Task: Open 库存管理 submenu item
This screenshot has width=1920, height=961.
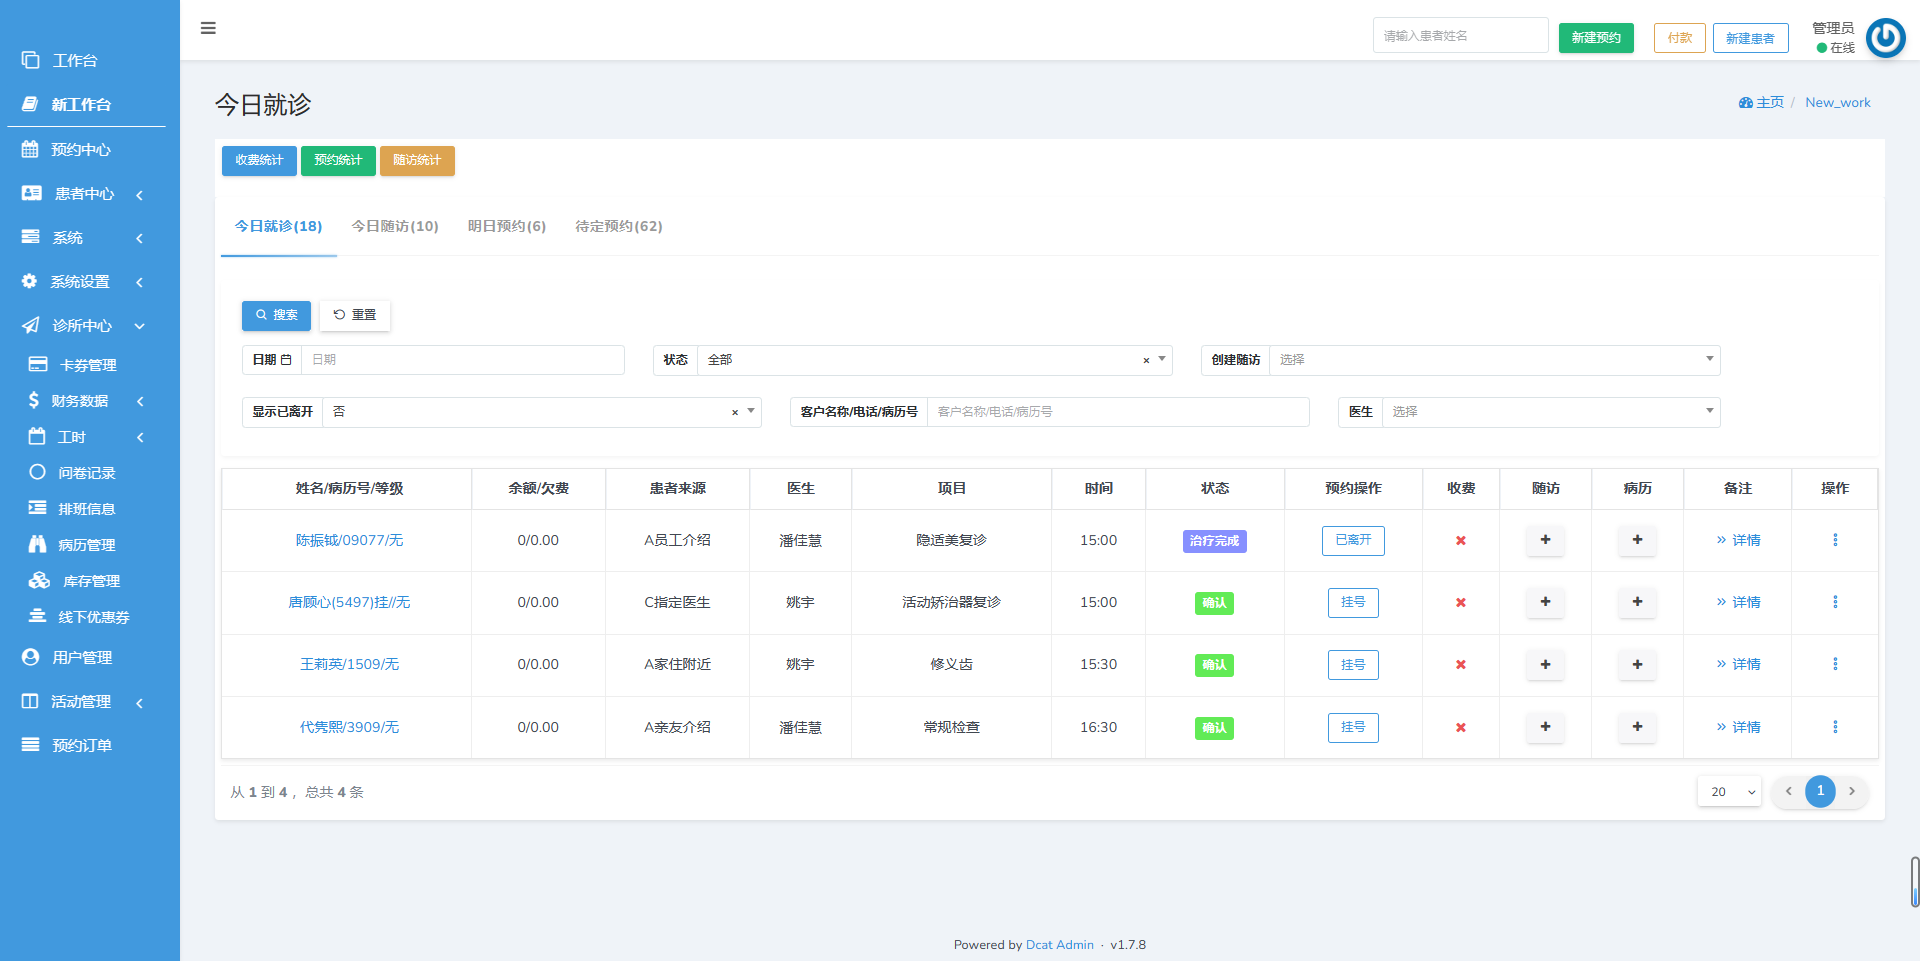Action: pyautogui.click(x=90, y=581)
